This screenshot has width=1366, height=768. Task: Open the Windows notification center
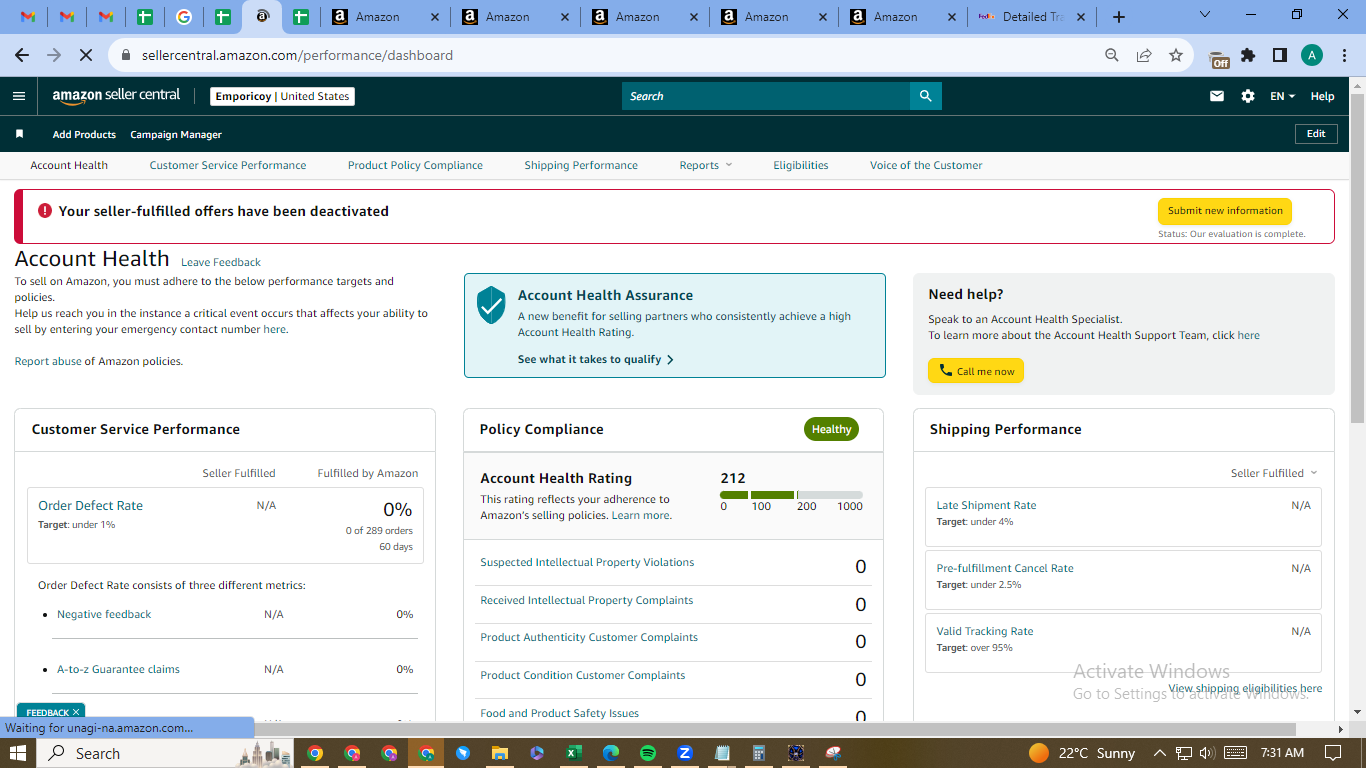pos(1333,753)
